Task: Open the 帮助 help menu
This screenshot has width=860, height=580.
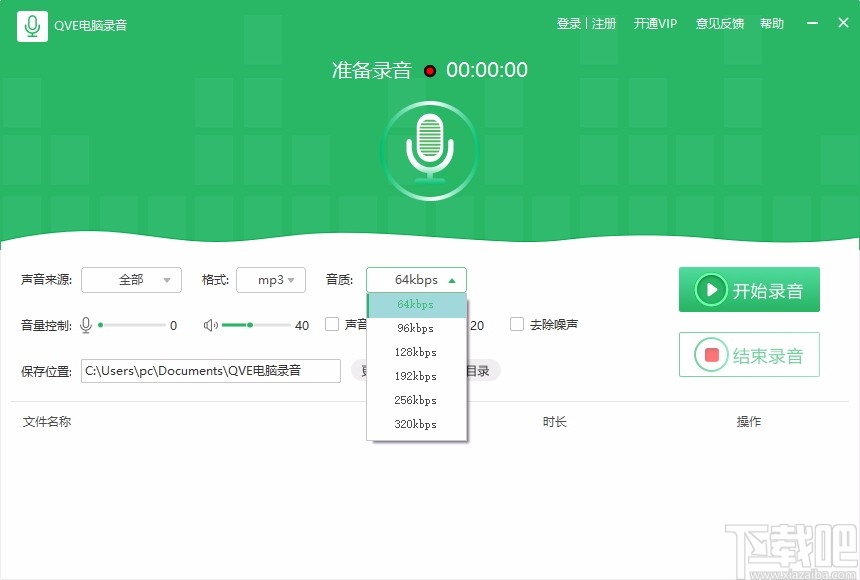Action: pos(772,23)
